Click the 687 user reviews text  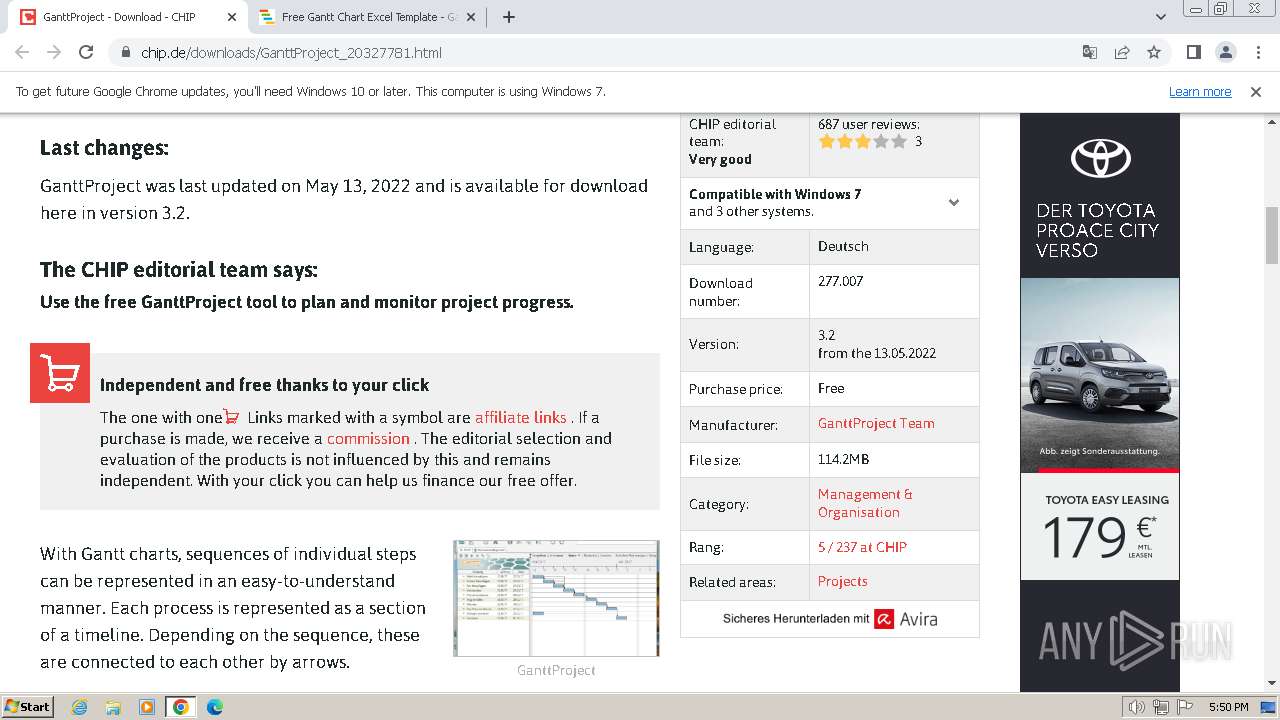[x=868, y=124]
